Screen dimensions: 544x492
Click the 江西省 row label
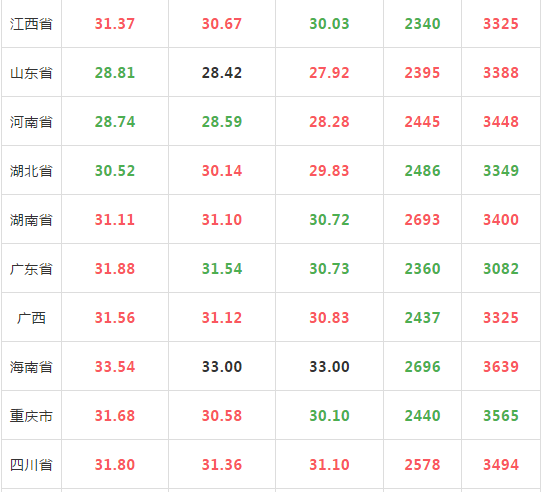point(31,24)
